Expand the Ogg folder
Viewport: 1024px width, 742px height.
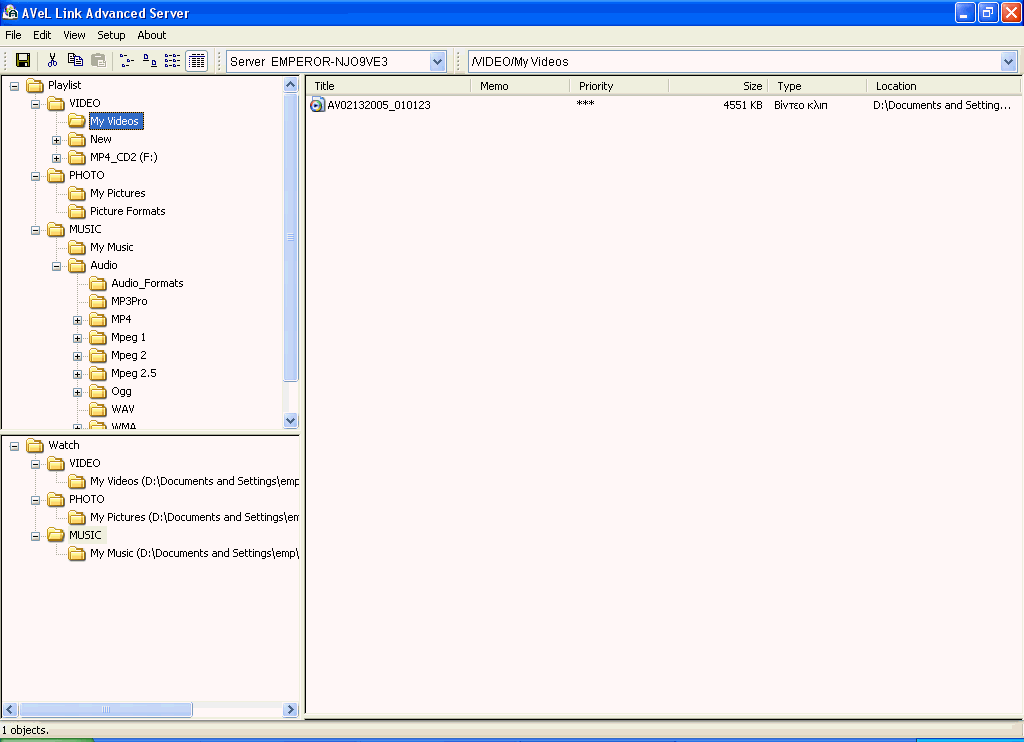pyautogui.click(x=77, y=392)
